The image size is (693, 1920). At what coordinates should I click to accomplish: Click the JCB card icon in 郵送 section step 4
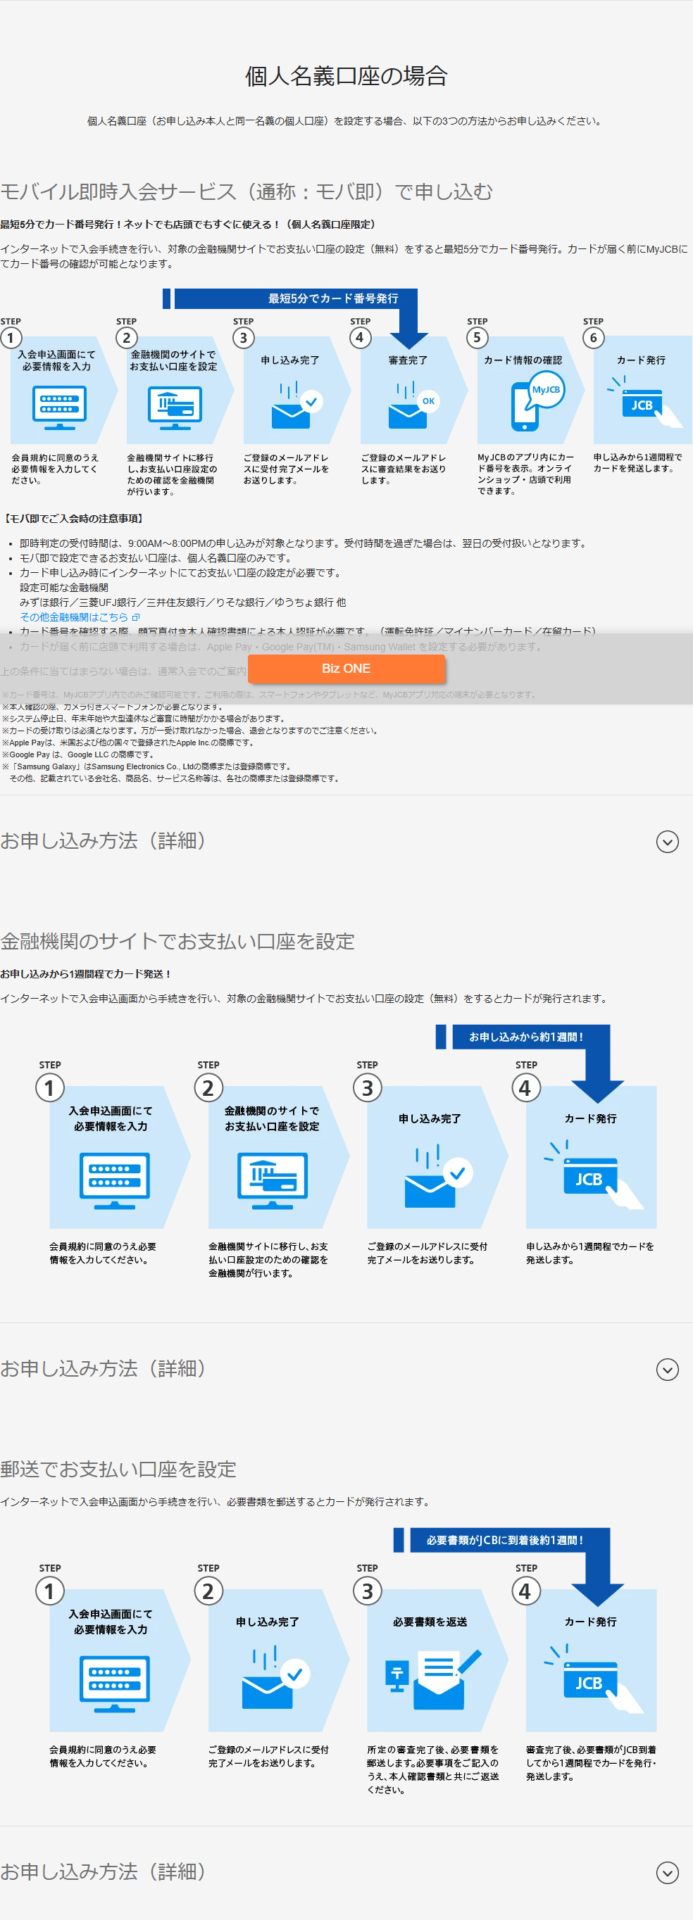pos(594,1677)
